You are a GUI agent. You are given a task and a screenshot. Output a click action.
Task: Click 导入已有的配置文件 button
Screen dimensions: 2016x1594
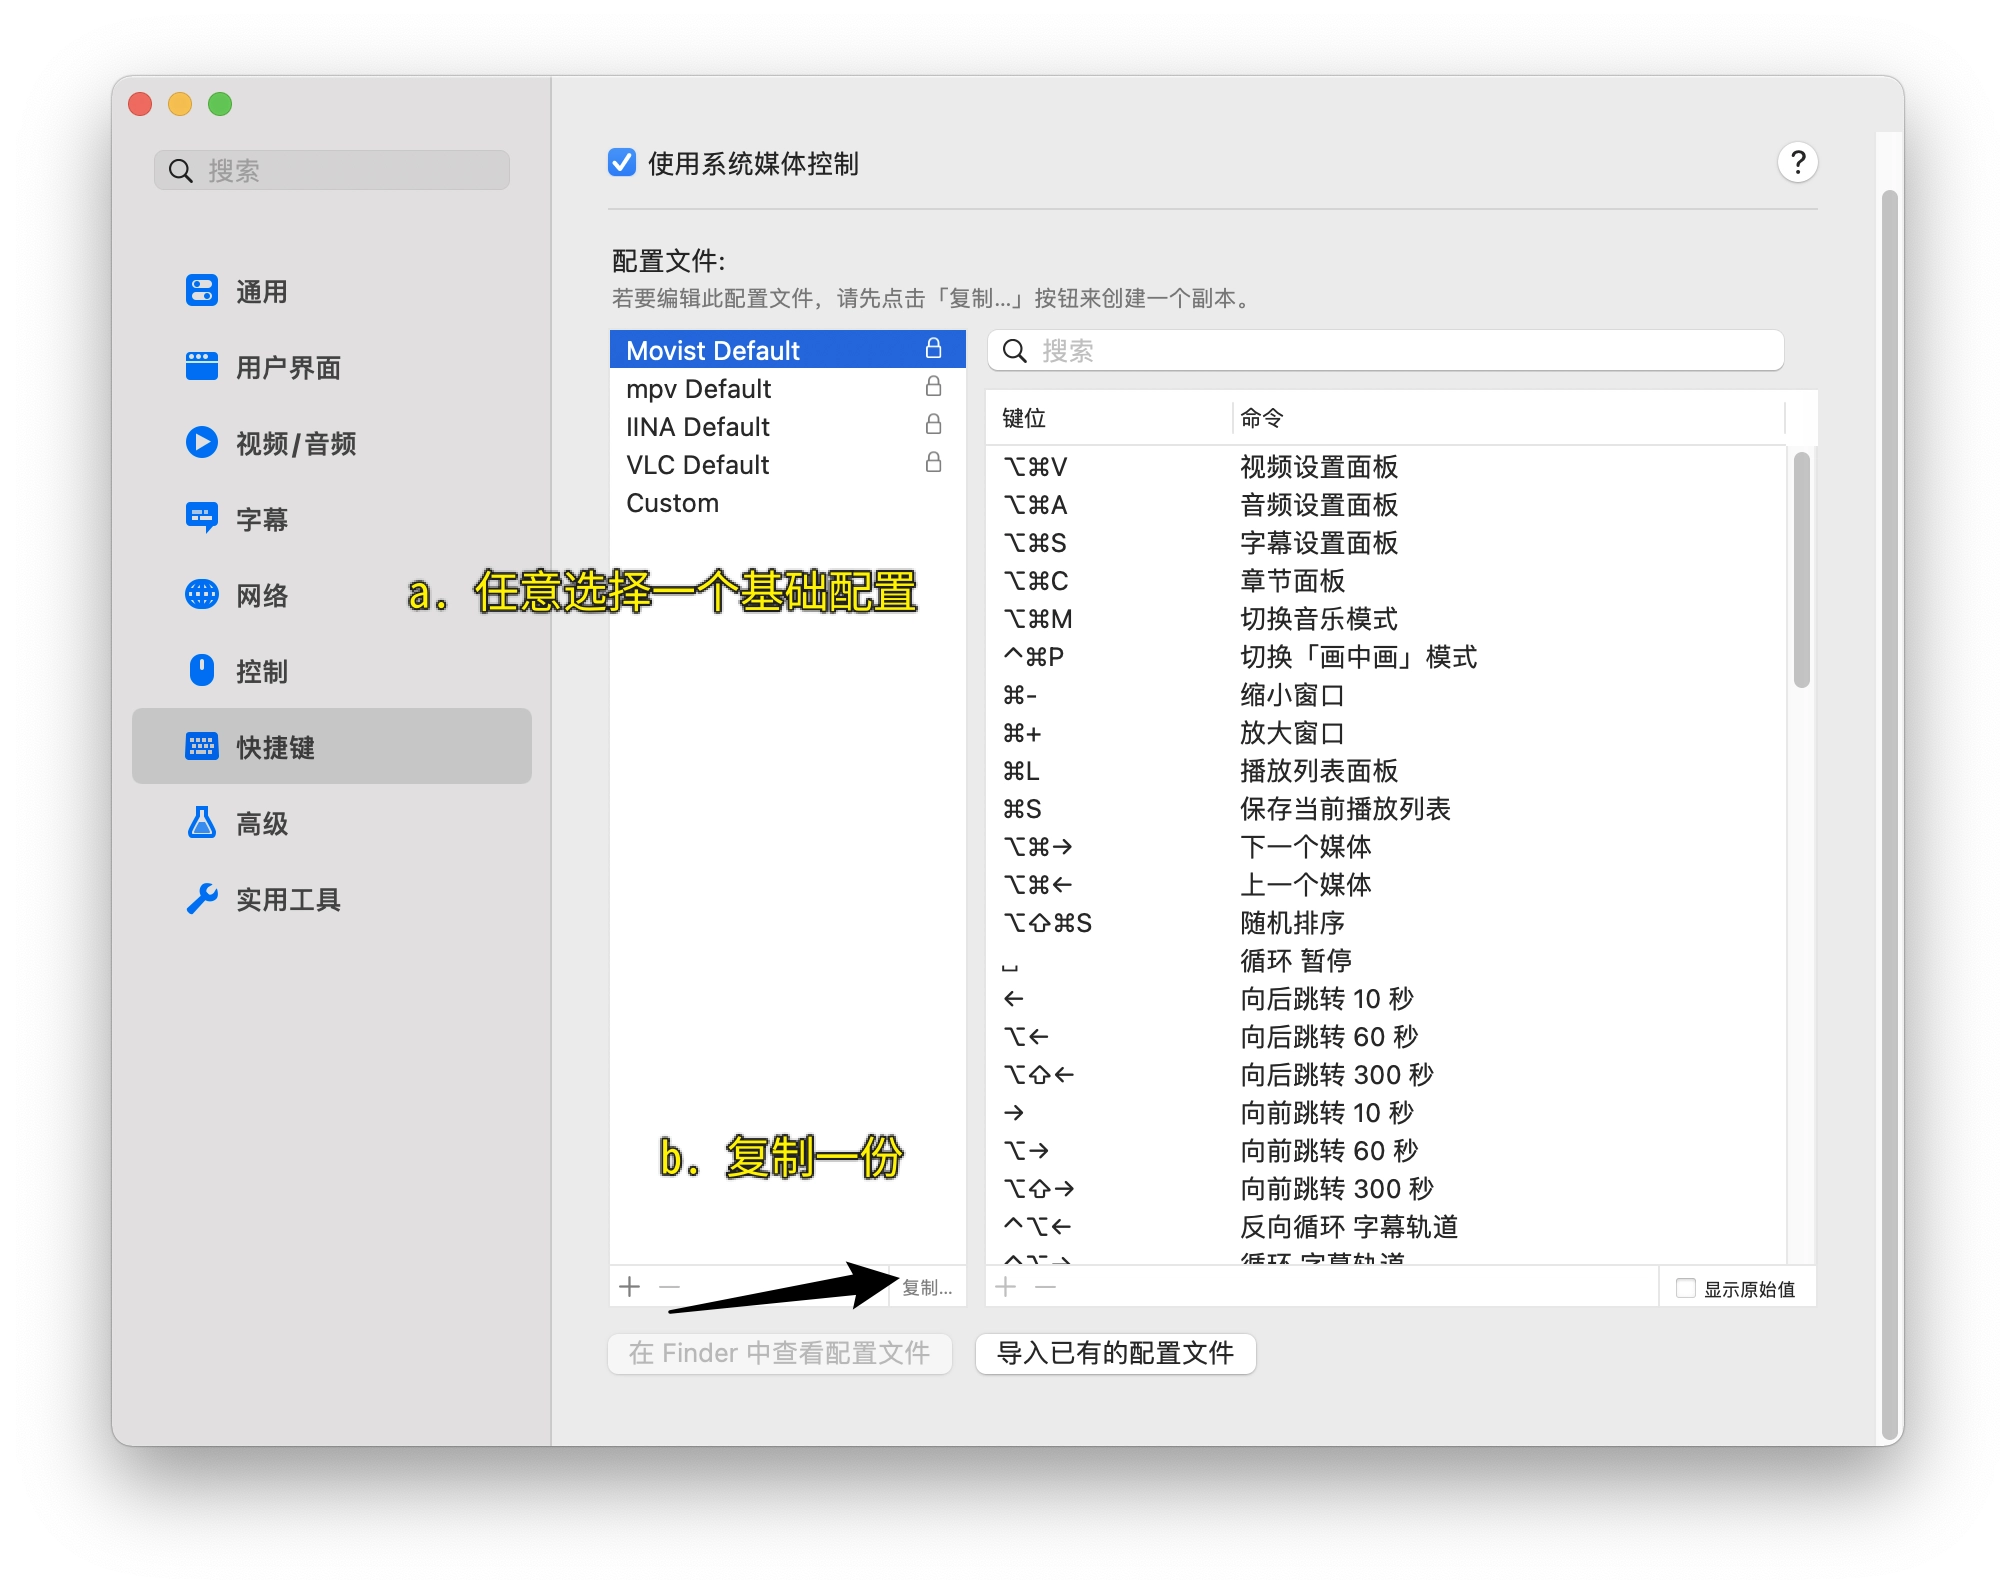click(1115, 1353)
